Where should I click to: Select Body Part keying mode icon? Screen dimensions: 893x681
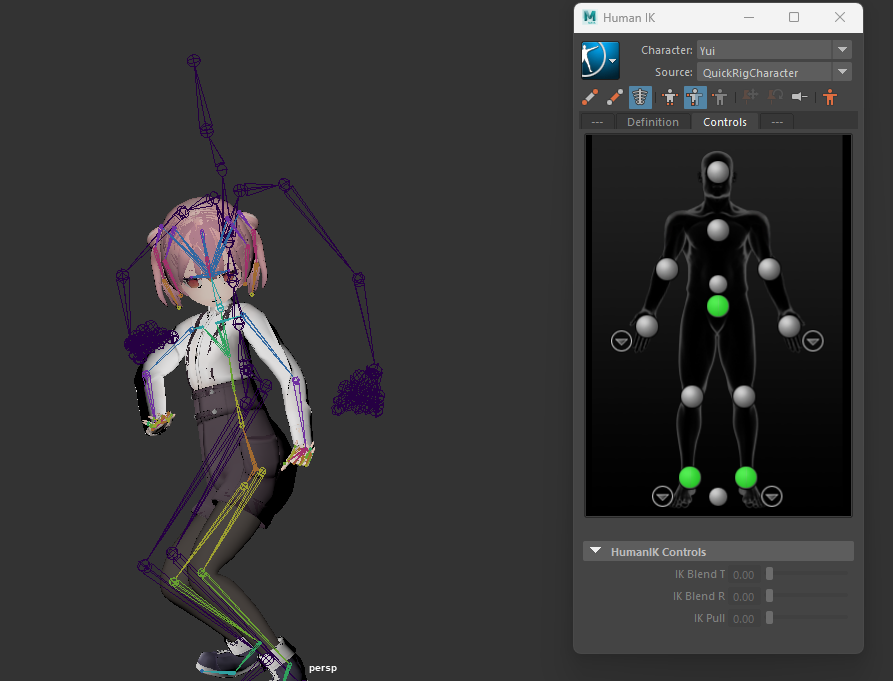[695, 97]
